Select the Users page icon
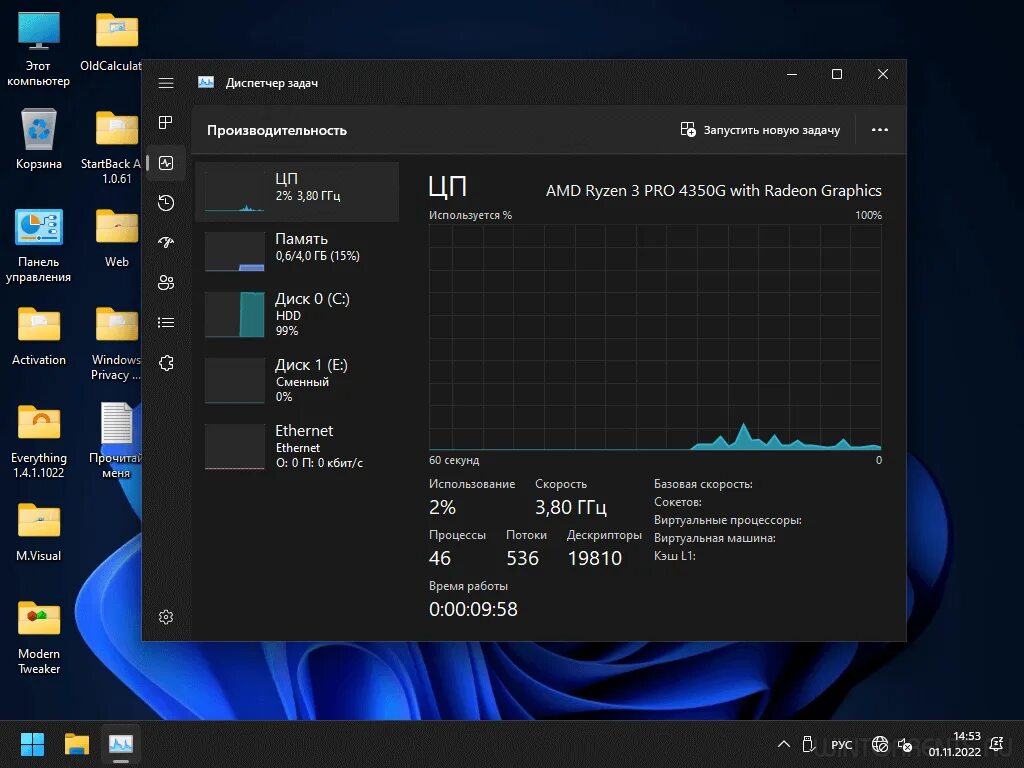Screen dimensions: 1024x768 coord(166,282)
